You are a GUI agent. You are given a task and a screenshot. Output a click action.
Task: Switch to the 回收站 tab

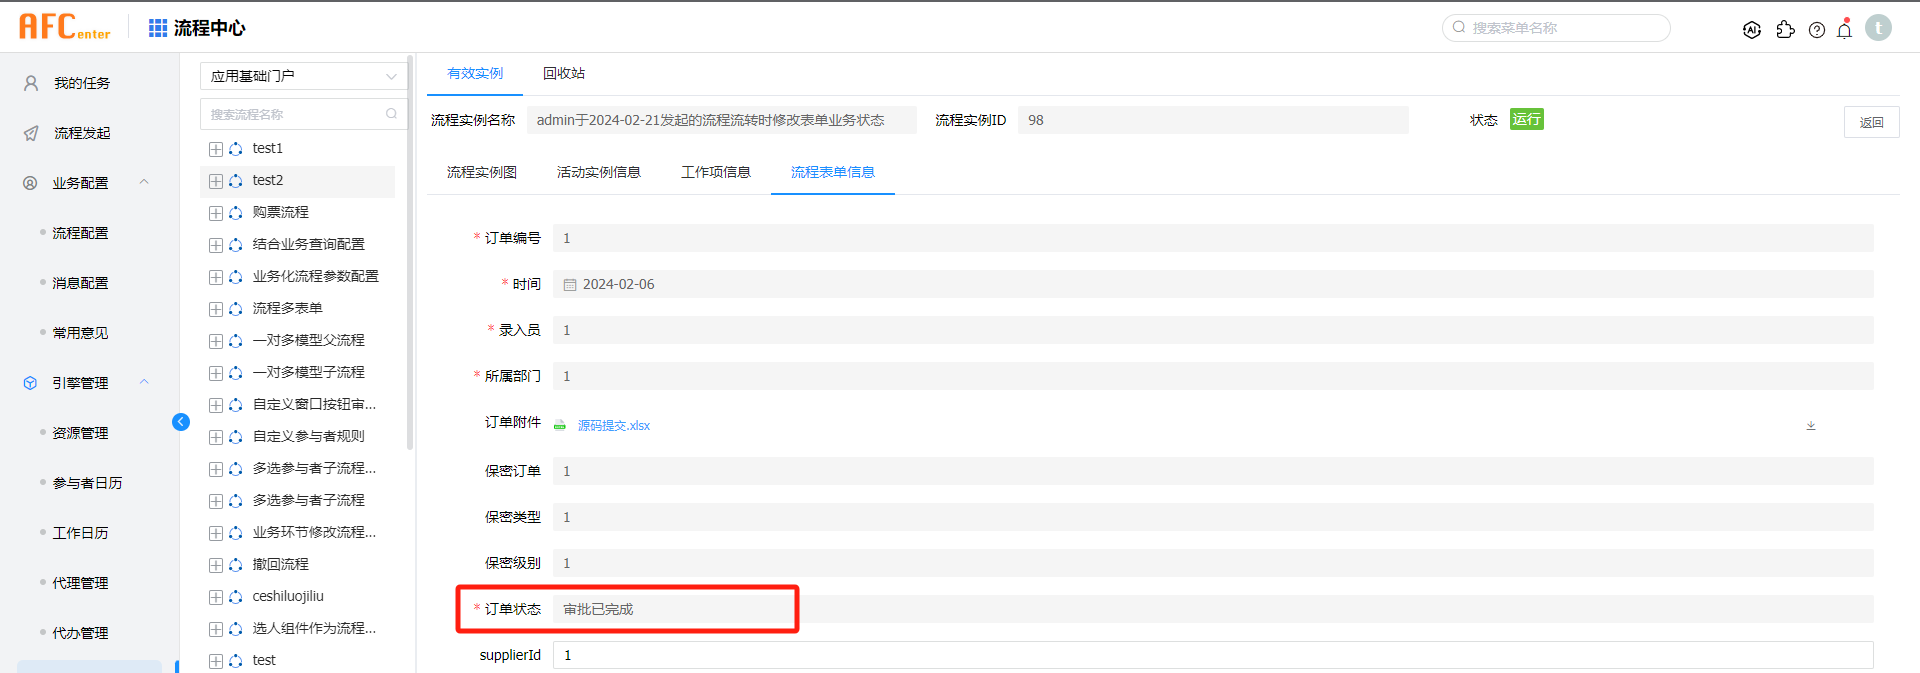point(564,73)
